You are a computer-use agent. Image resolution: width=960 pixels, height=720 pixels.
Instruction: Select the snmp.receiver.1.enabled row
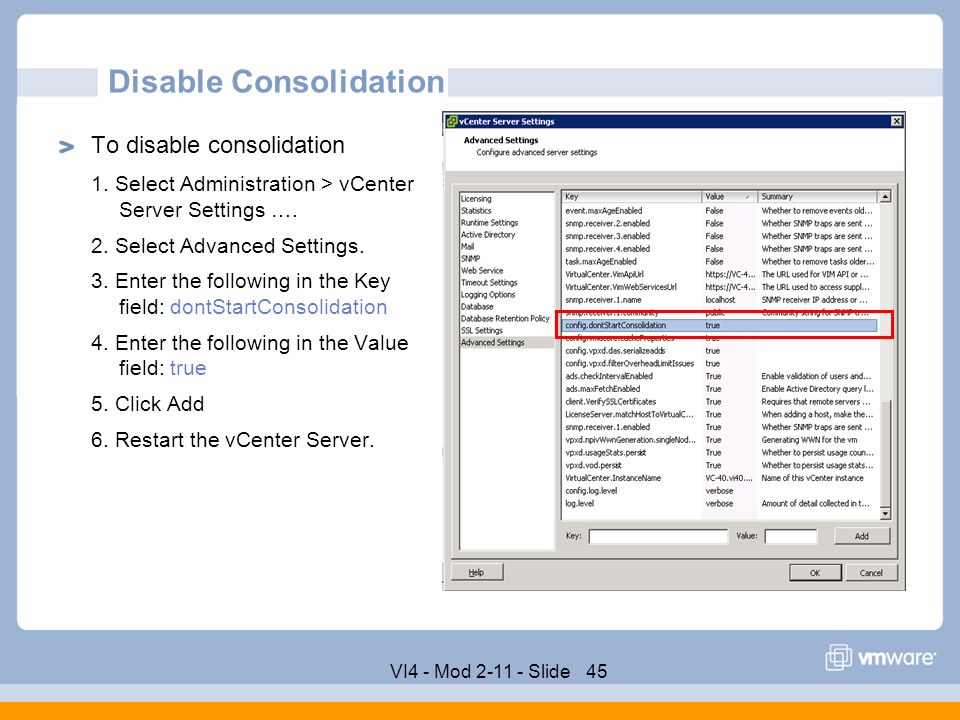pyautogui.click(x=720, y=427)
